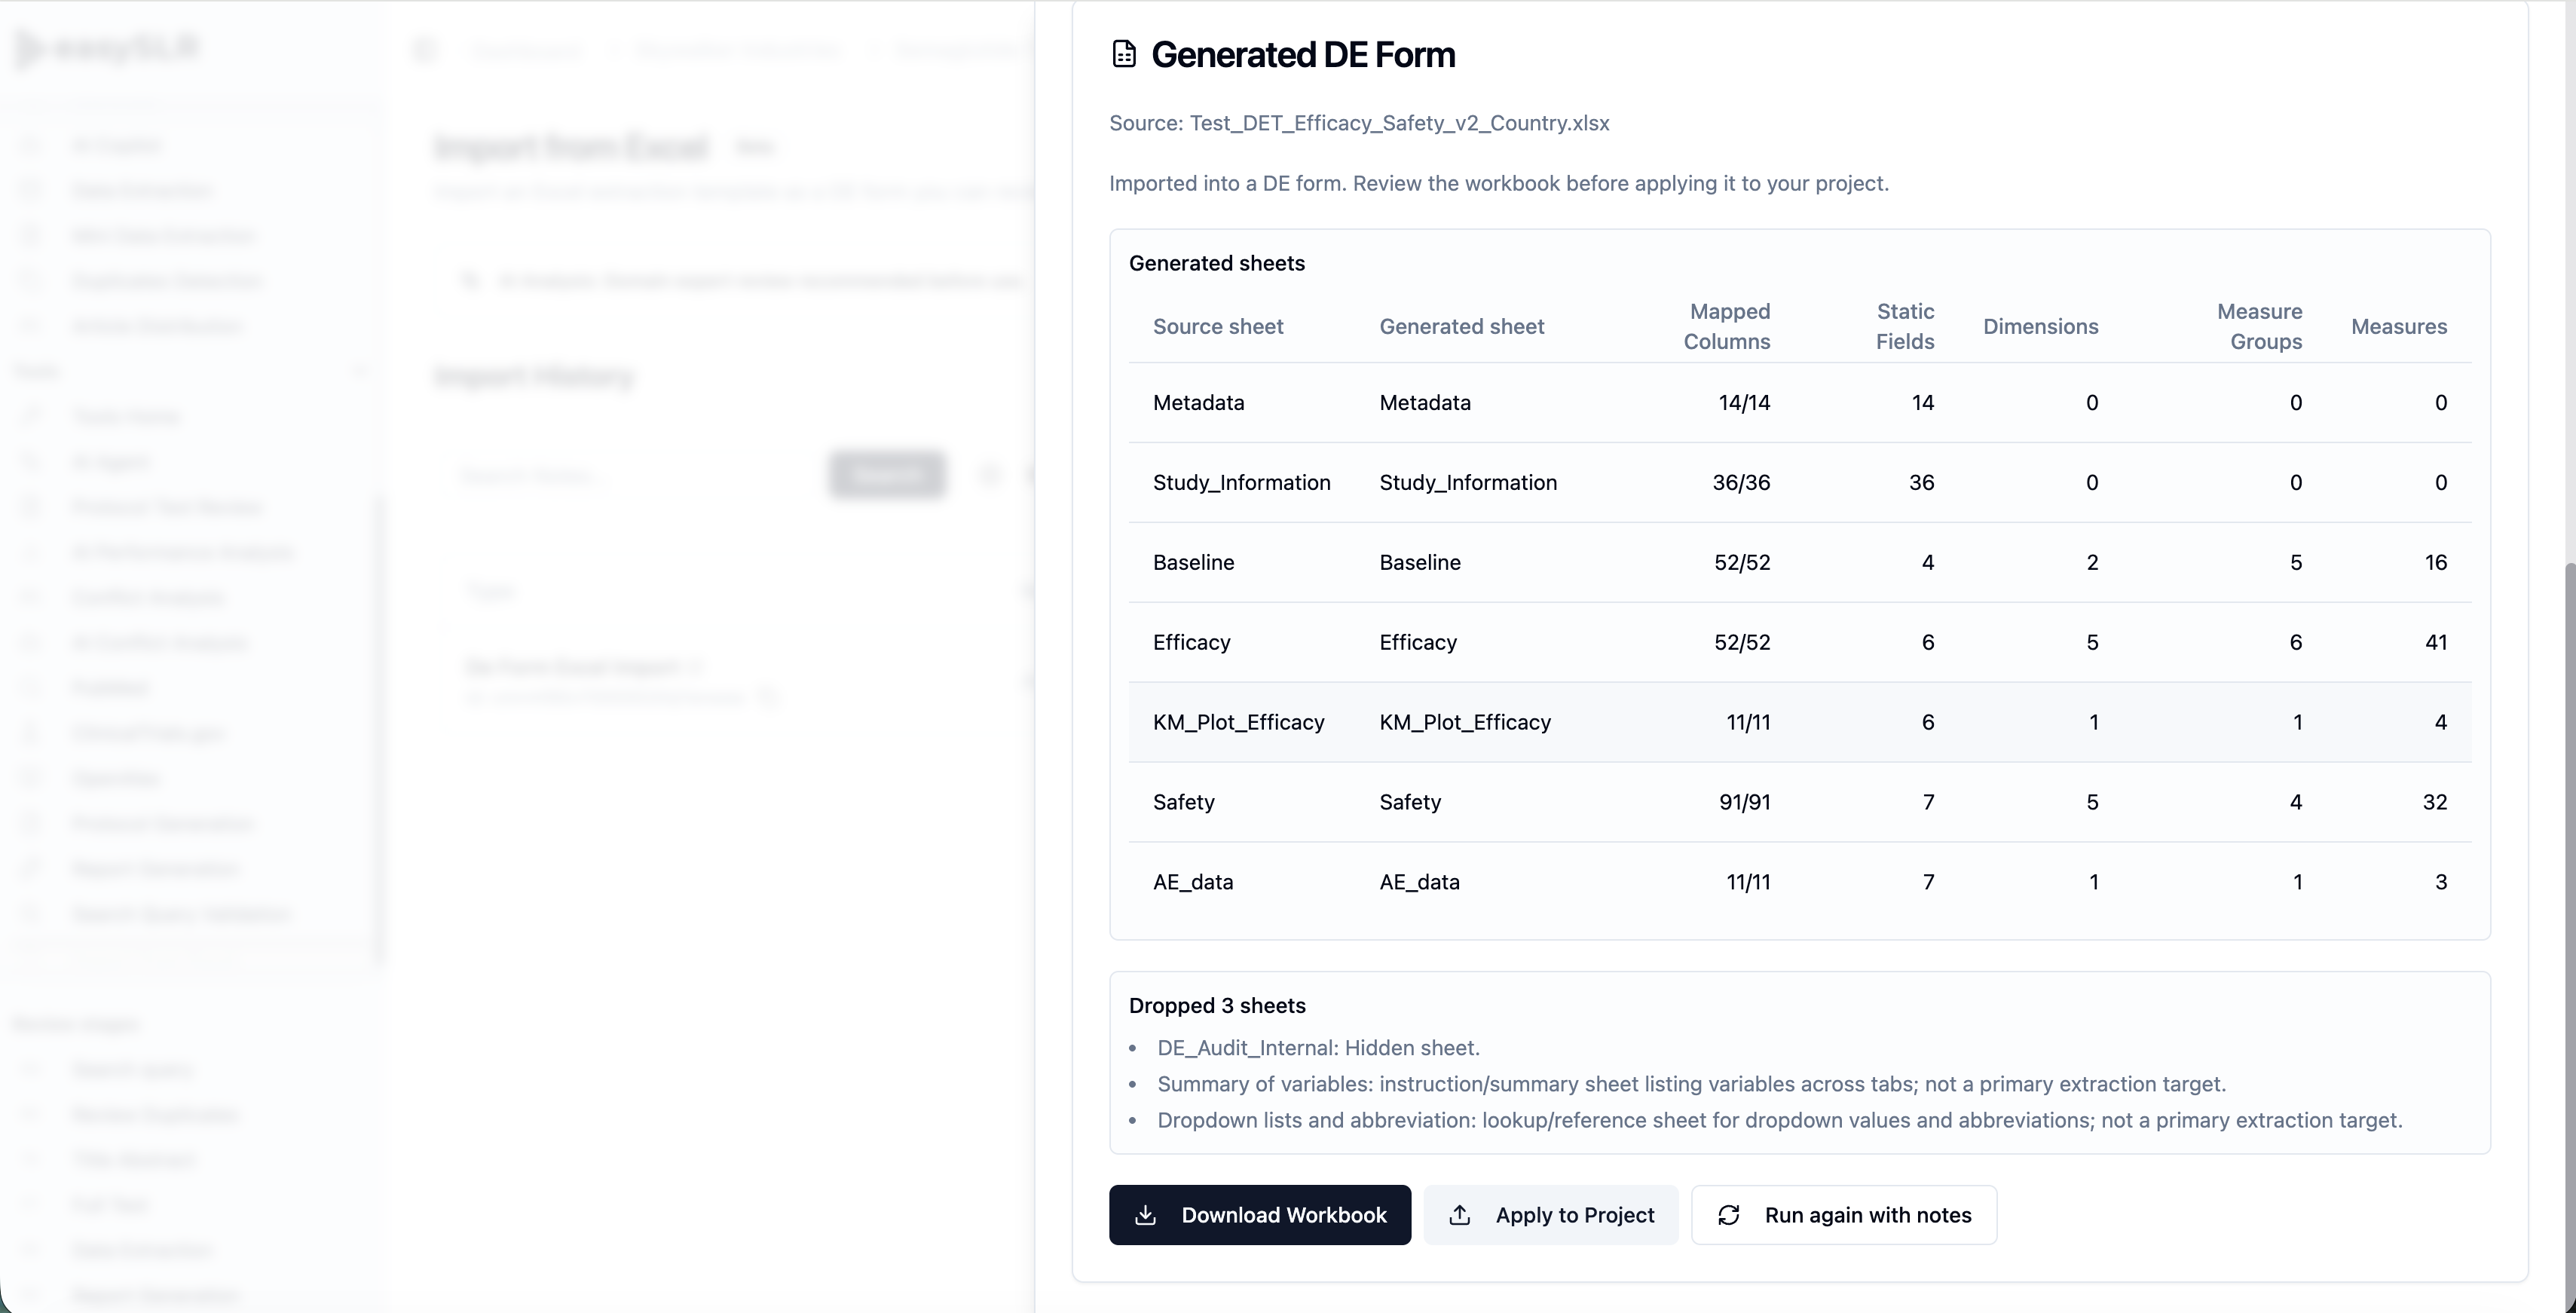This screenshot has height=1313, width=2576.
Task: Click the Efficacy measures value 41
Action: (2436, 642)
